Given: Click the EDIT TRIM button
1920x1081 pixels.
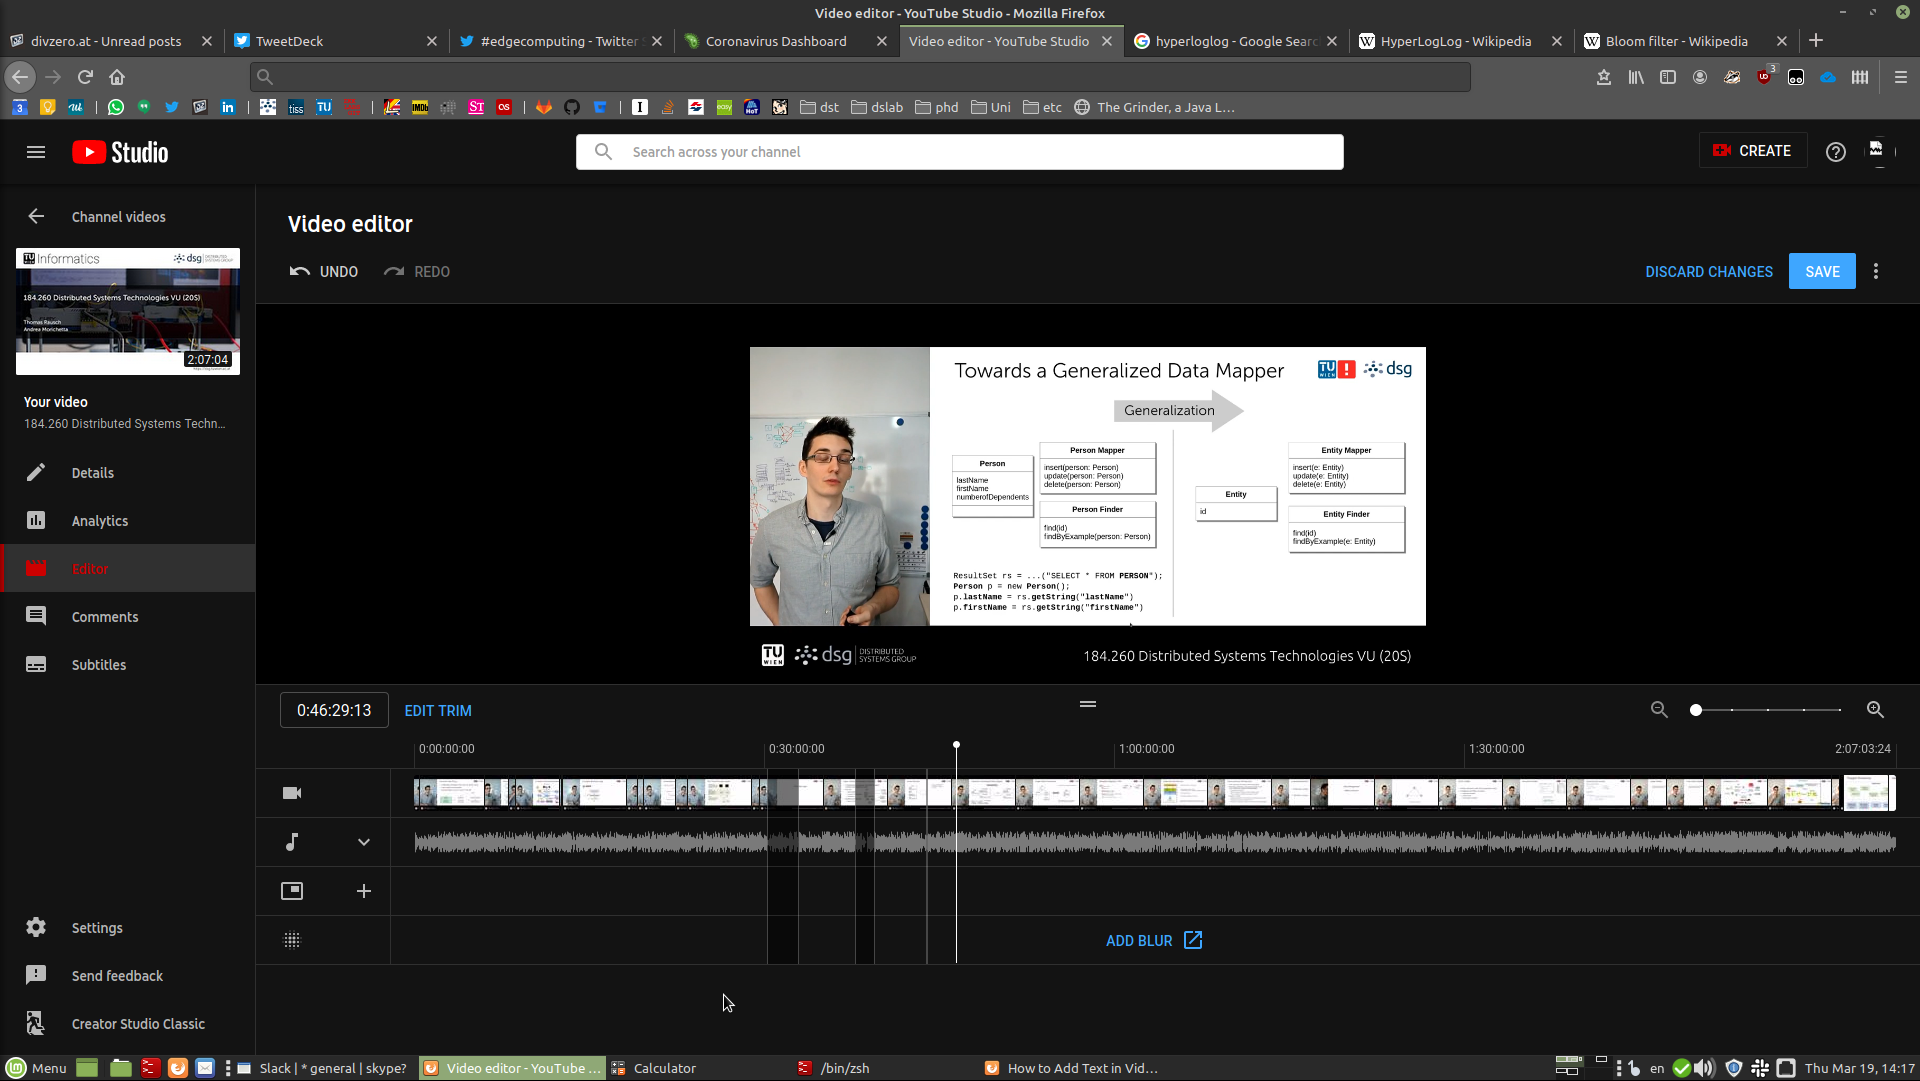Looking at the screenshot, I should 439,711.
